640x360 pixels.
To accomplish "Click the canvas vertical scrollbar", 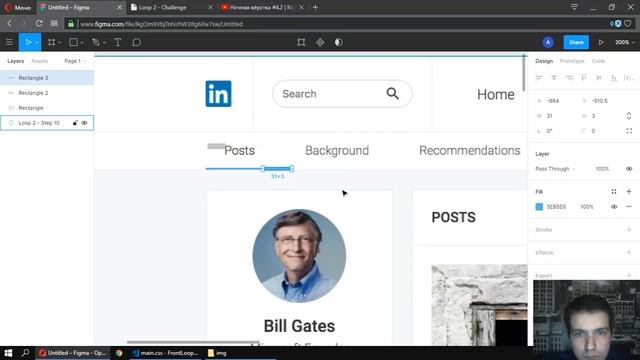I will pyautogui.click(x=524, y=73).
